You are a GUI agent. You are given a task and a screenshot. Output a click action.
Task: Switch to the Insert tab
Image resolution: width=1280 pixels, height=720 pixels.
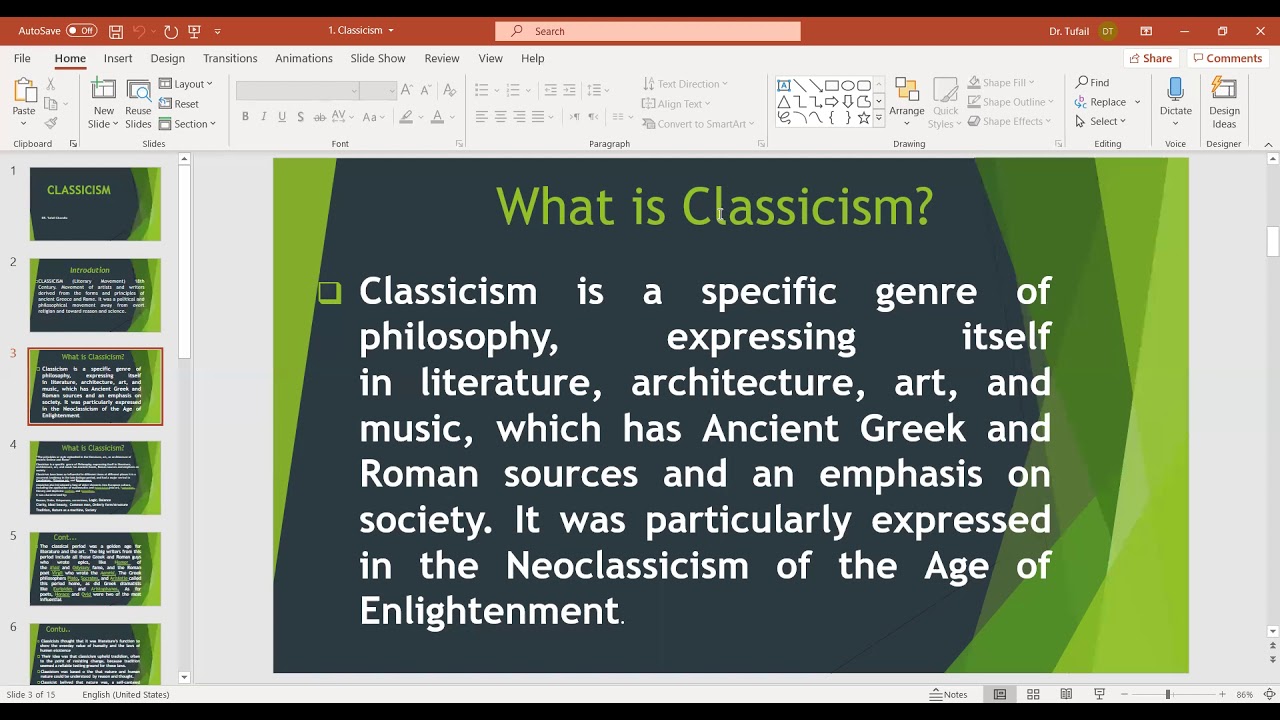(118, 58)
